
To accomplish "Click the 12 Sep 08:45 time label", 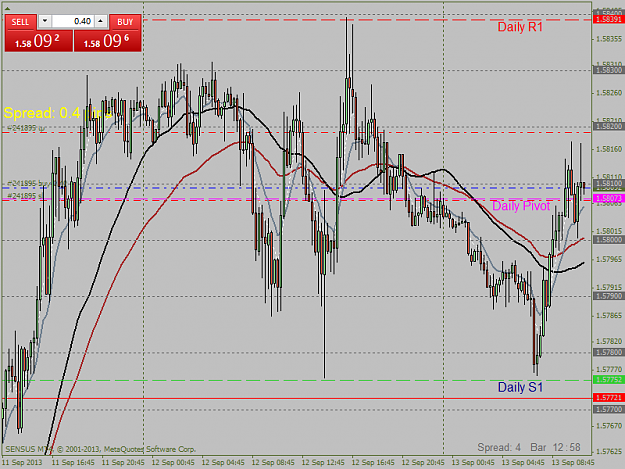I will pyautogui.click(x=273, y=463).
